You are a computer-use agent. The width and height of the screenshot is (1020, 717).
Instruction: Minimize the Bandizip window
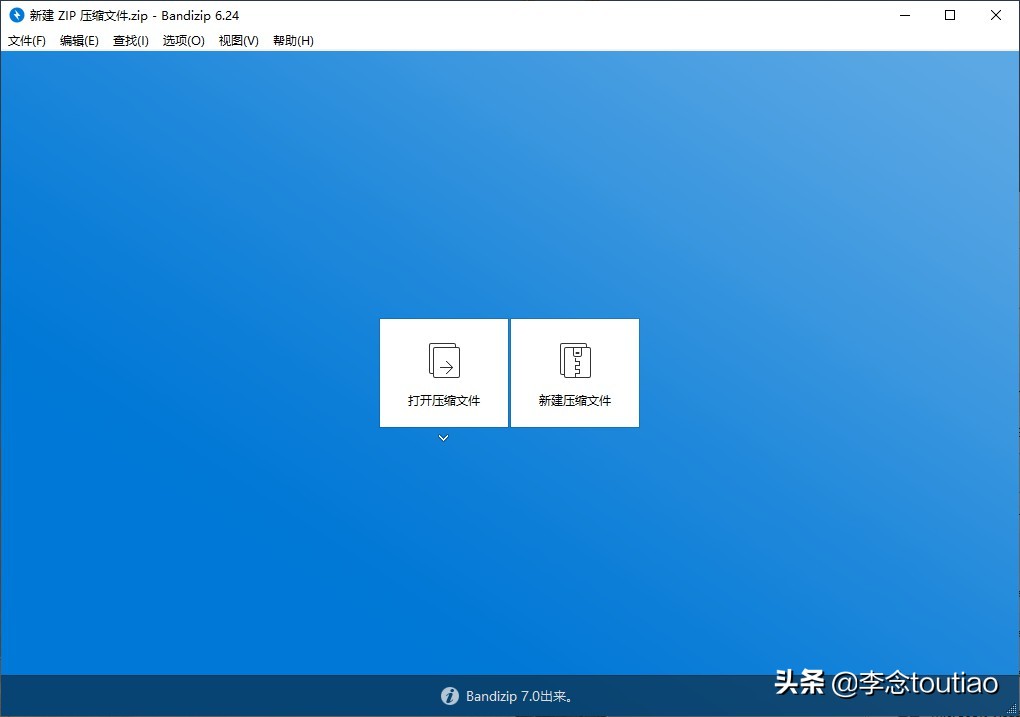point(904,15)
